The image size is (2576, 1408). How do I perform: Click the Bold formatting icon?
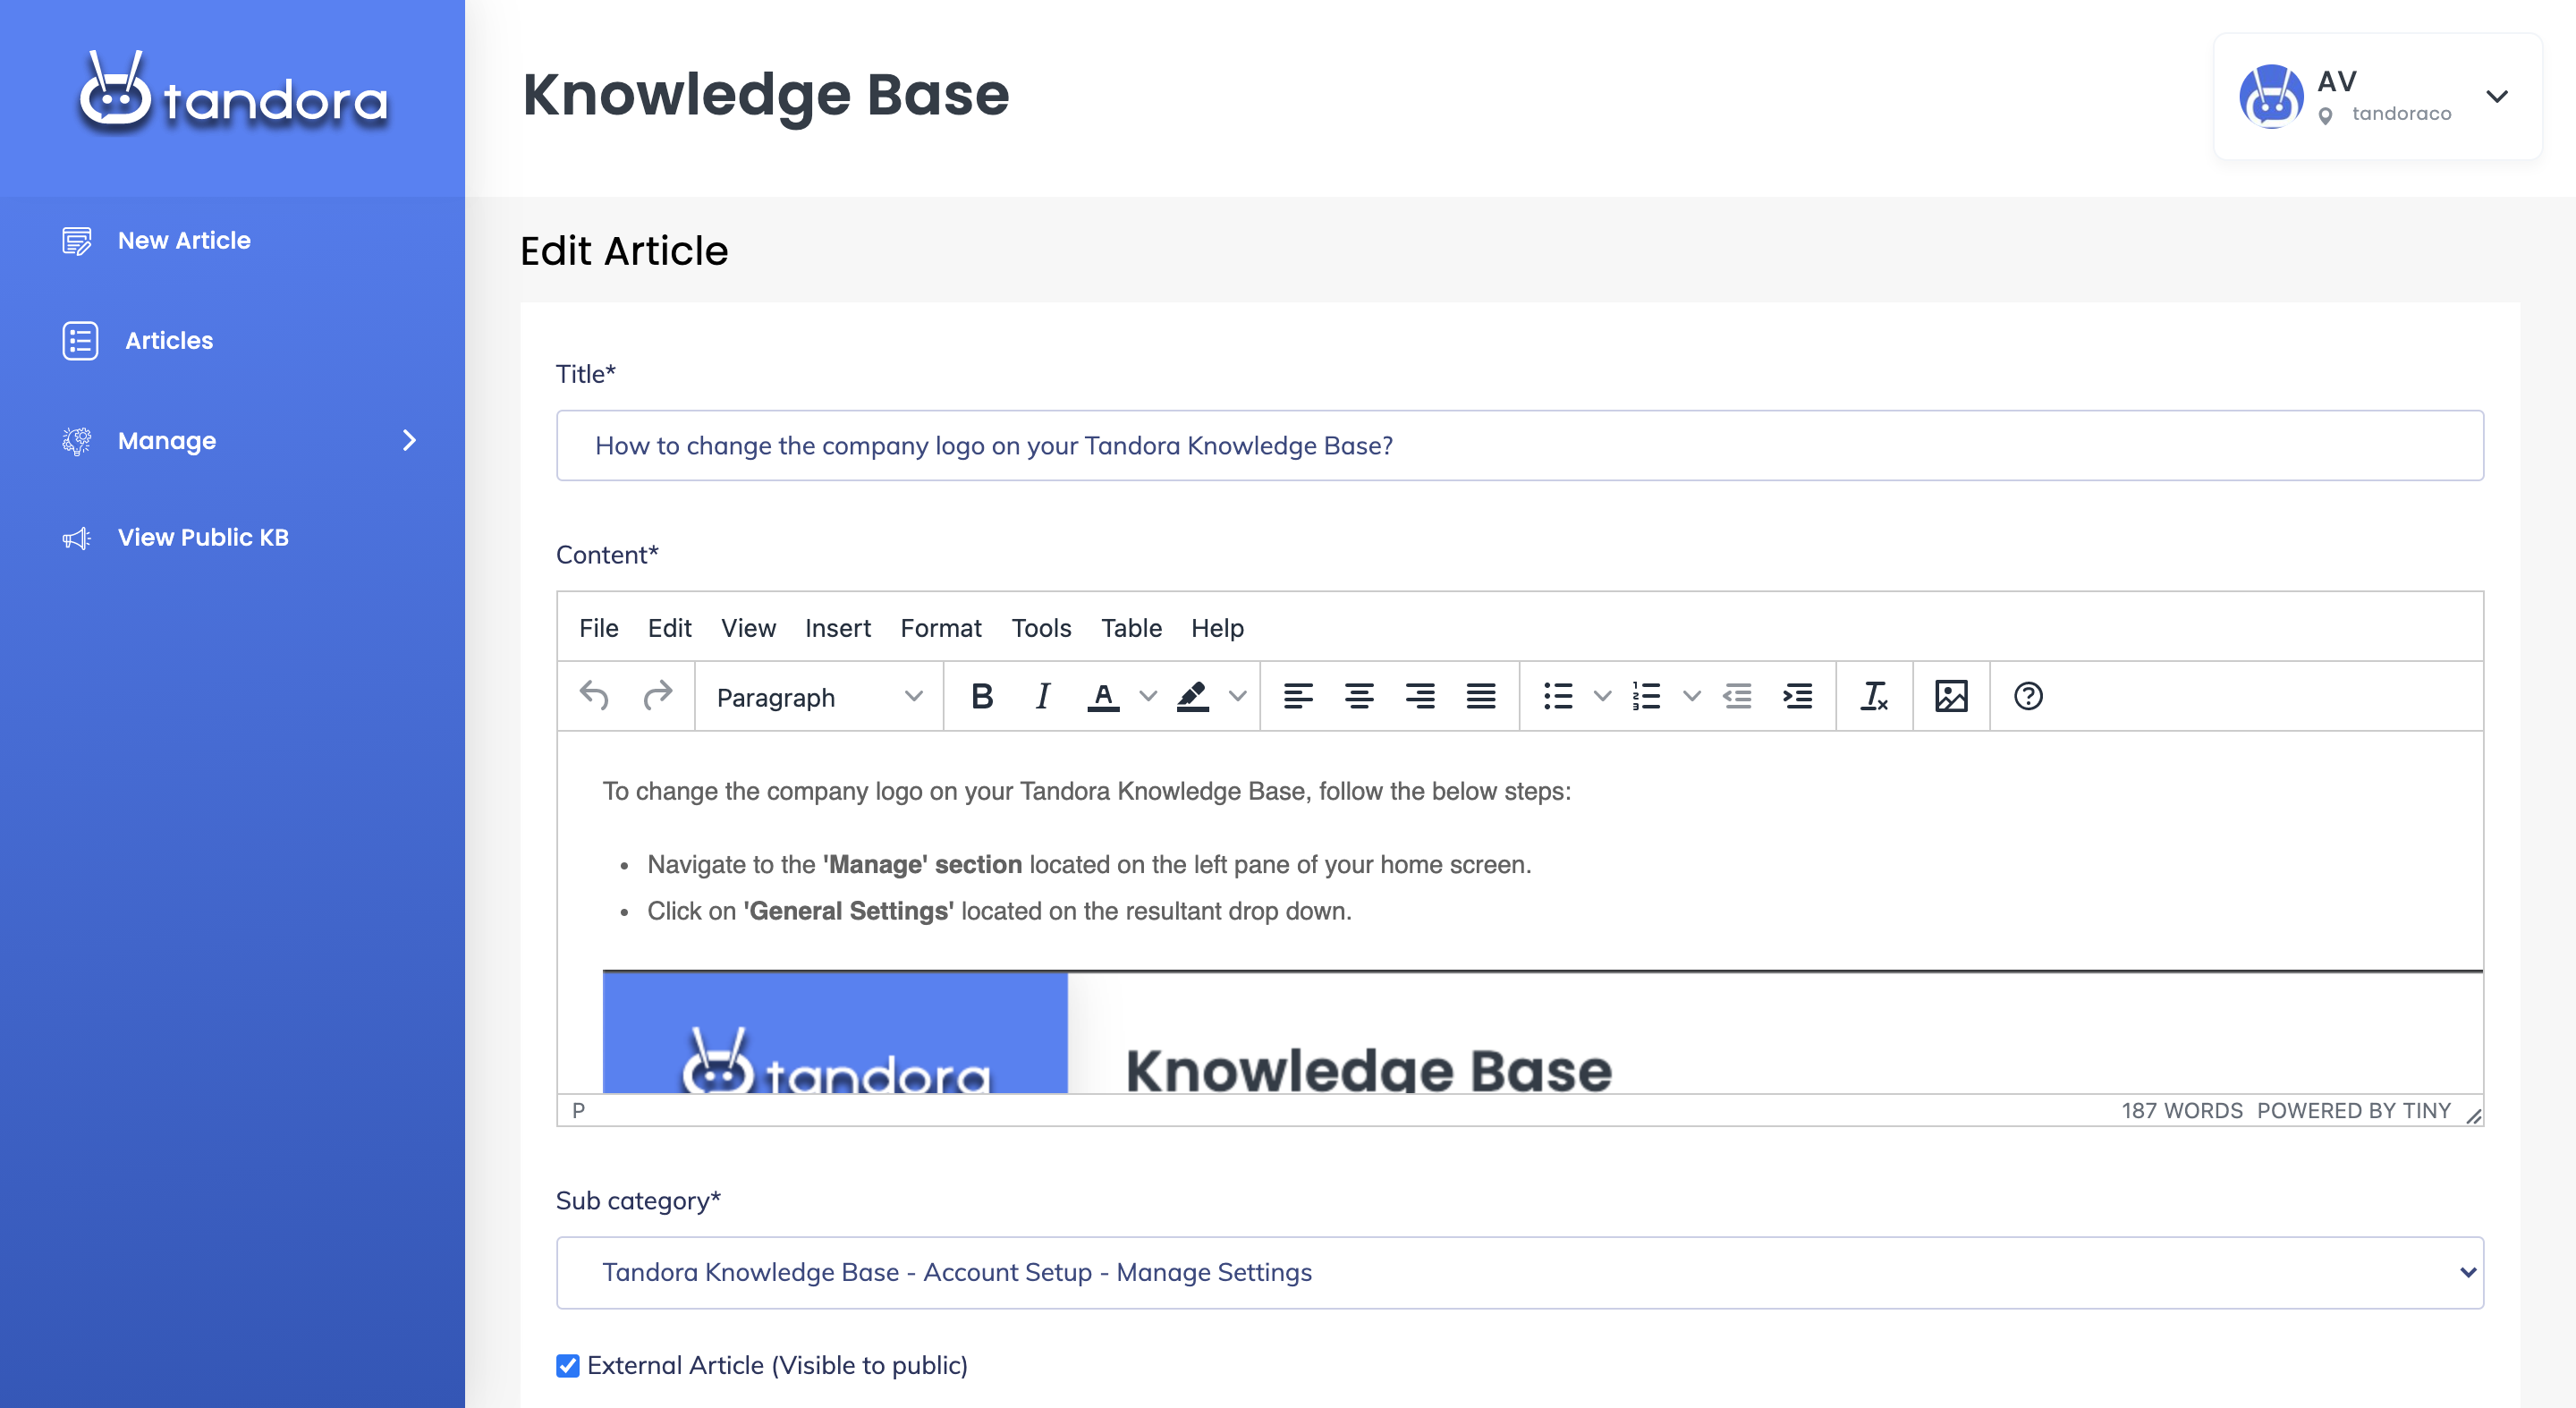point(981,696)
